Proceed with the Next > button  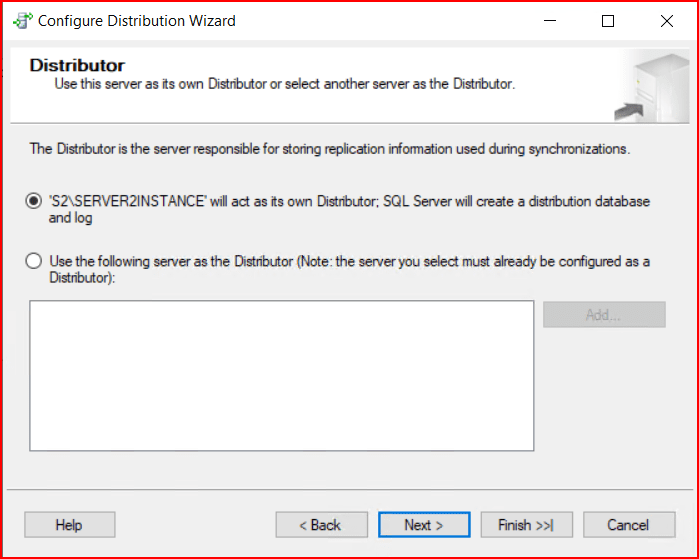pyautogui.click(x=424, y=525)
